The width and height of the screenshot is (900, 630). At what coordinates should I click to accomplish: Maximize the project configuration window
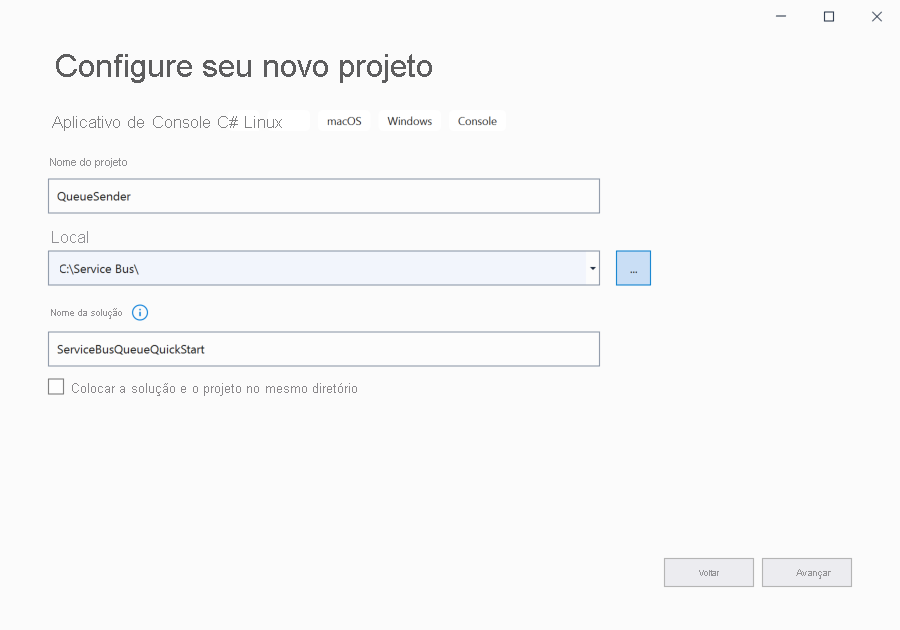click(x=828, y=16)
